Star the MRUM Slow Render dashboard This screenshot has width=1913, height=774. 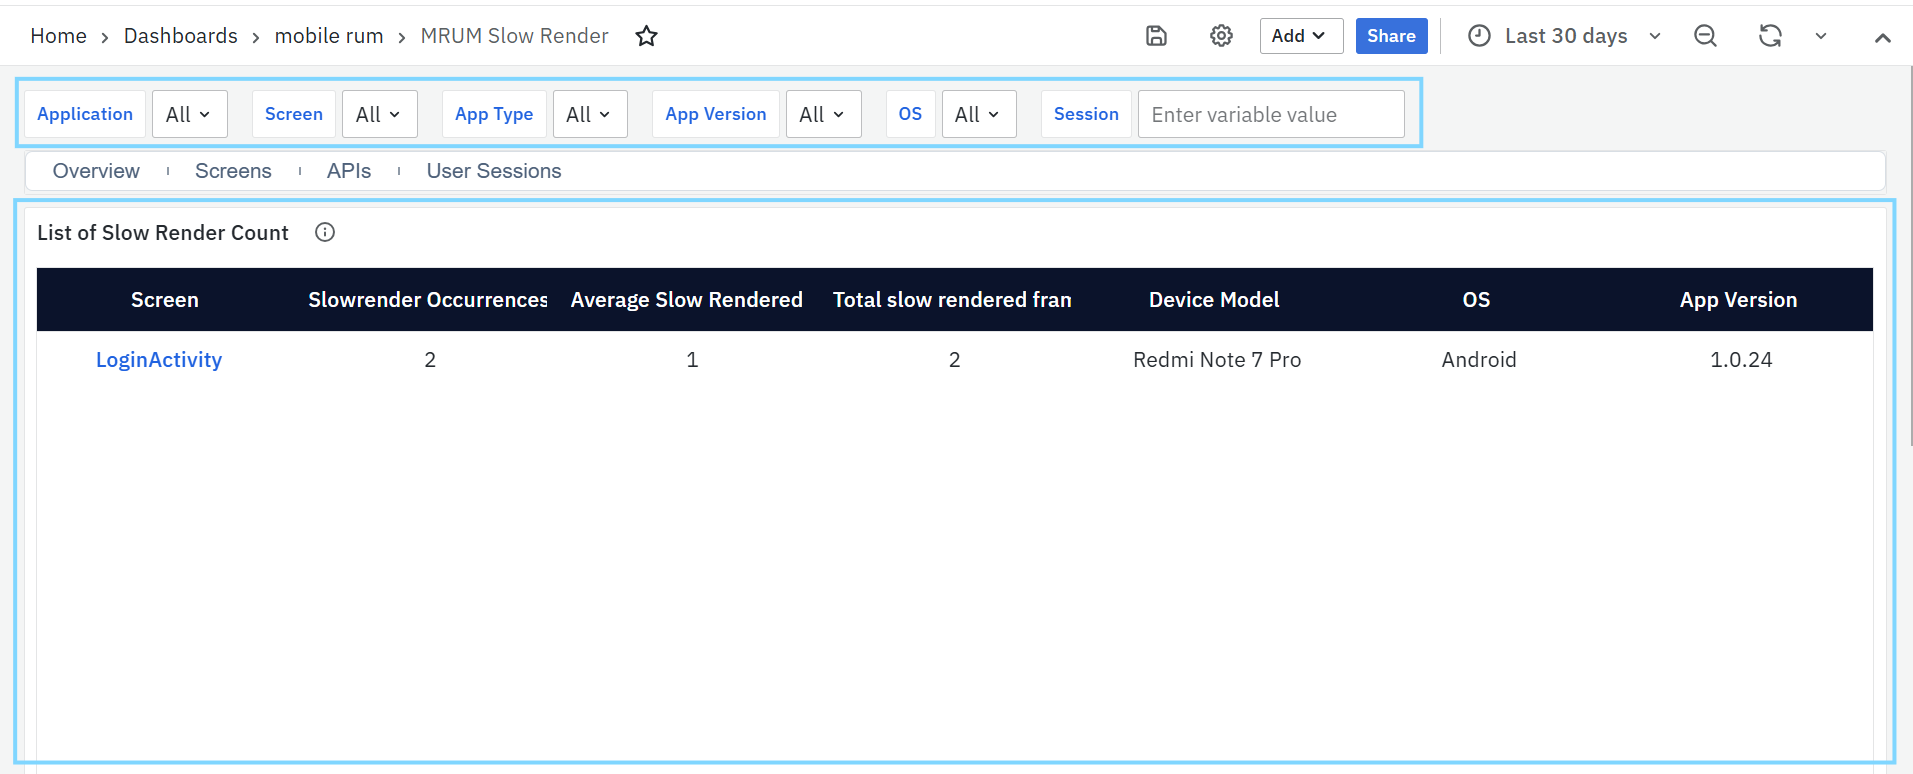647,36
